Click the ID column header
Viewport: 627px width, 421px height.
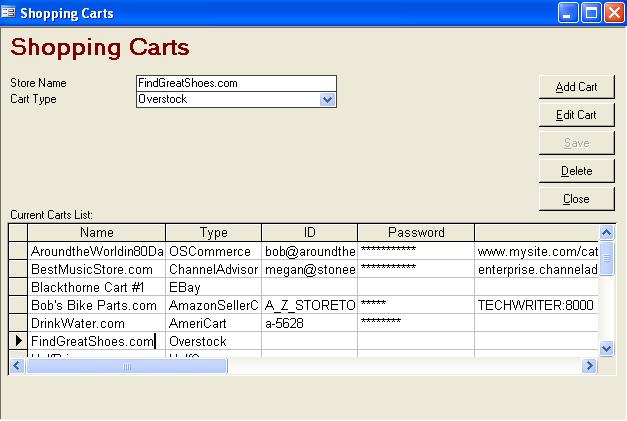coord(310,232)
